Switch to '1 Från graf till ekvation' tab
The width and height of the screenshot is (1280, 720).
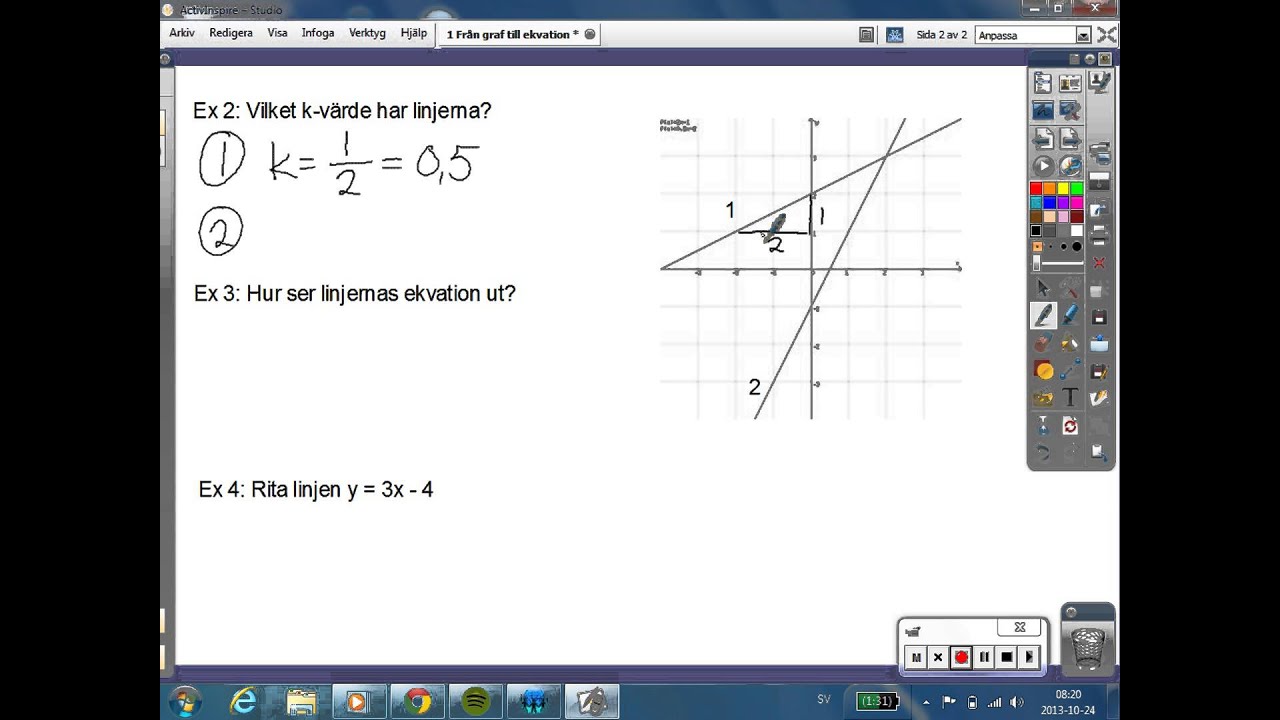pos(512,34)
